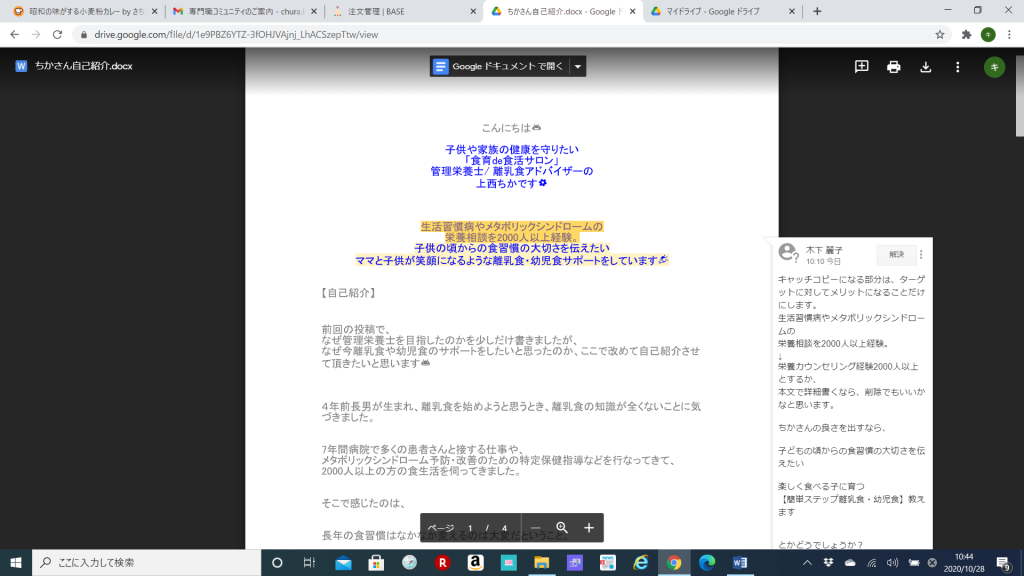Click the 【自己紹介】 heading text
The width and height of the screenshot is (1024, 576).
[x=349, y=293]
